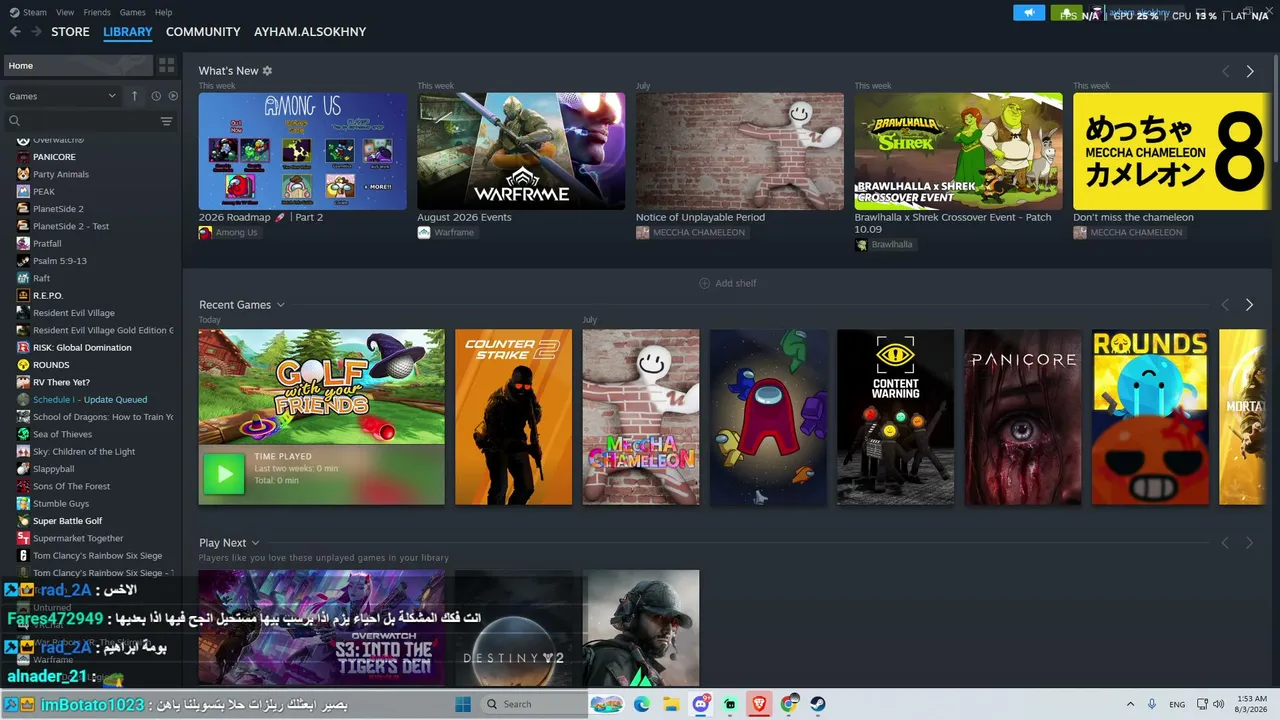The height and width of the screenshot is (720, 1280).
Task: Open the Among Us source link
Action: 228,233
